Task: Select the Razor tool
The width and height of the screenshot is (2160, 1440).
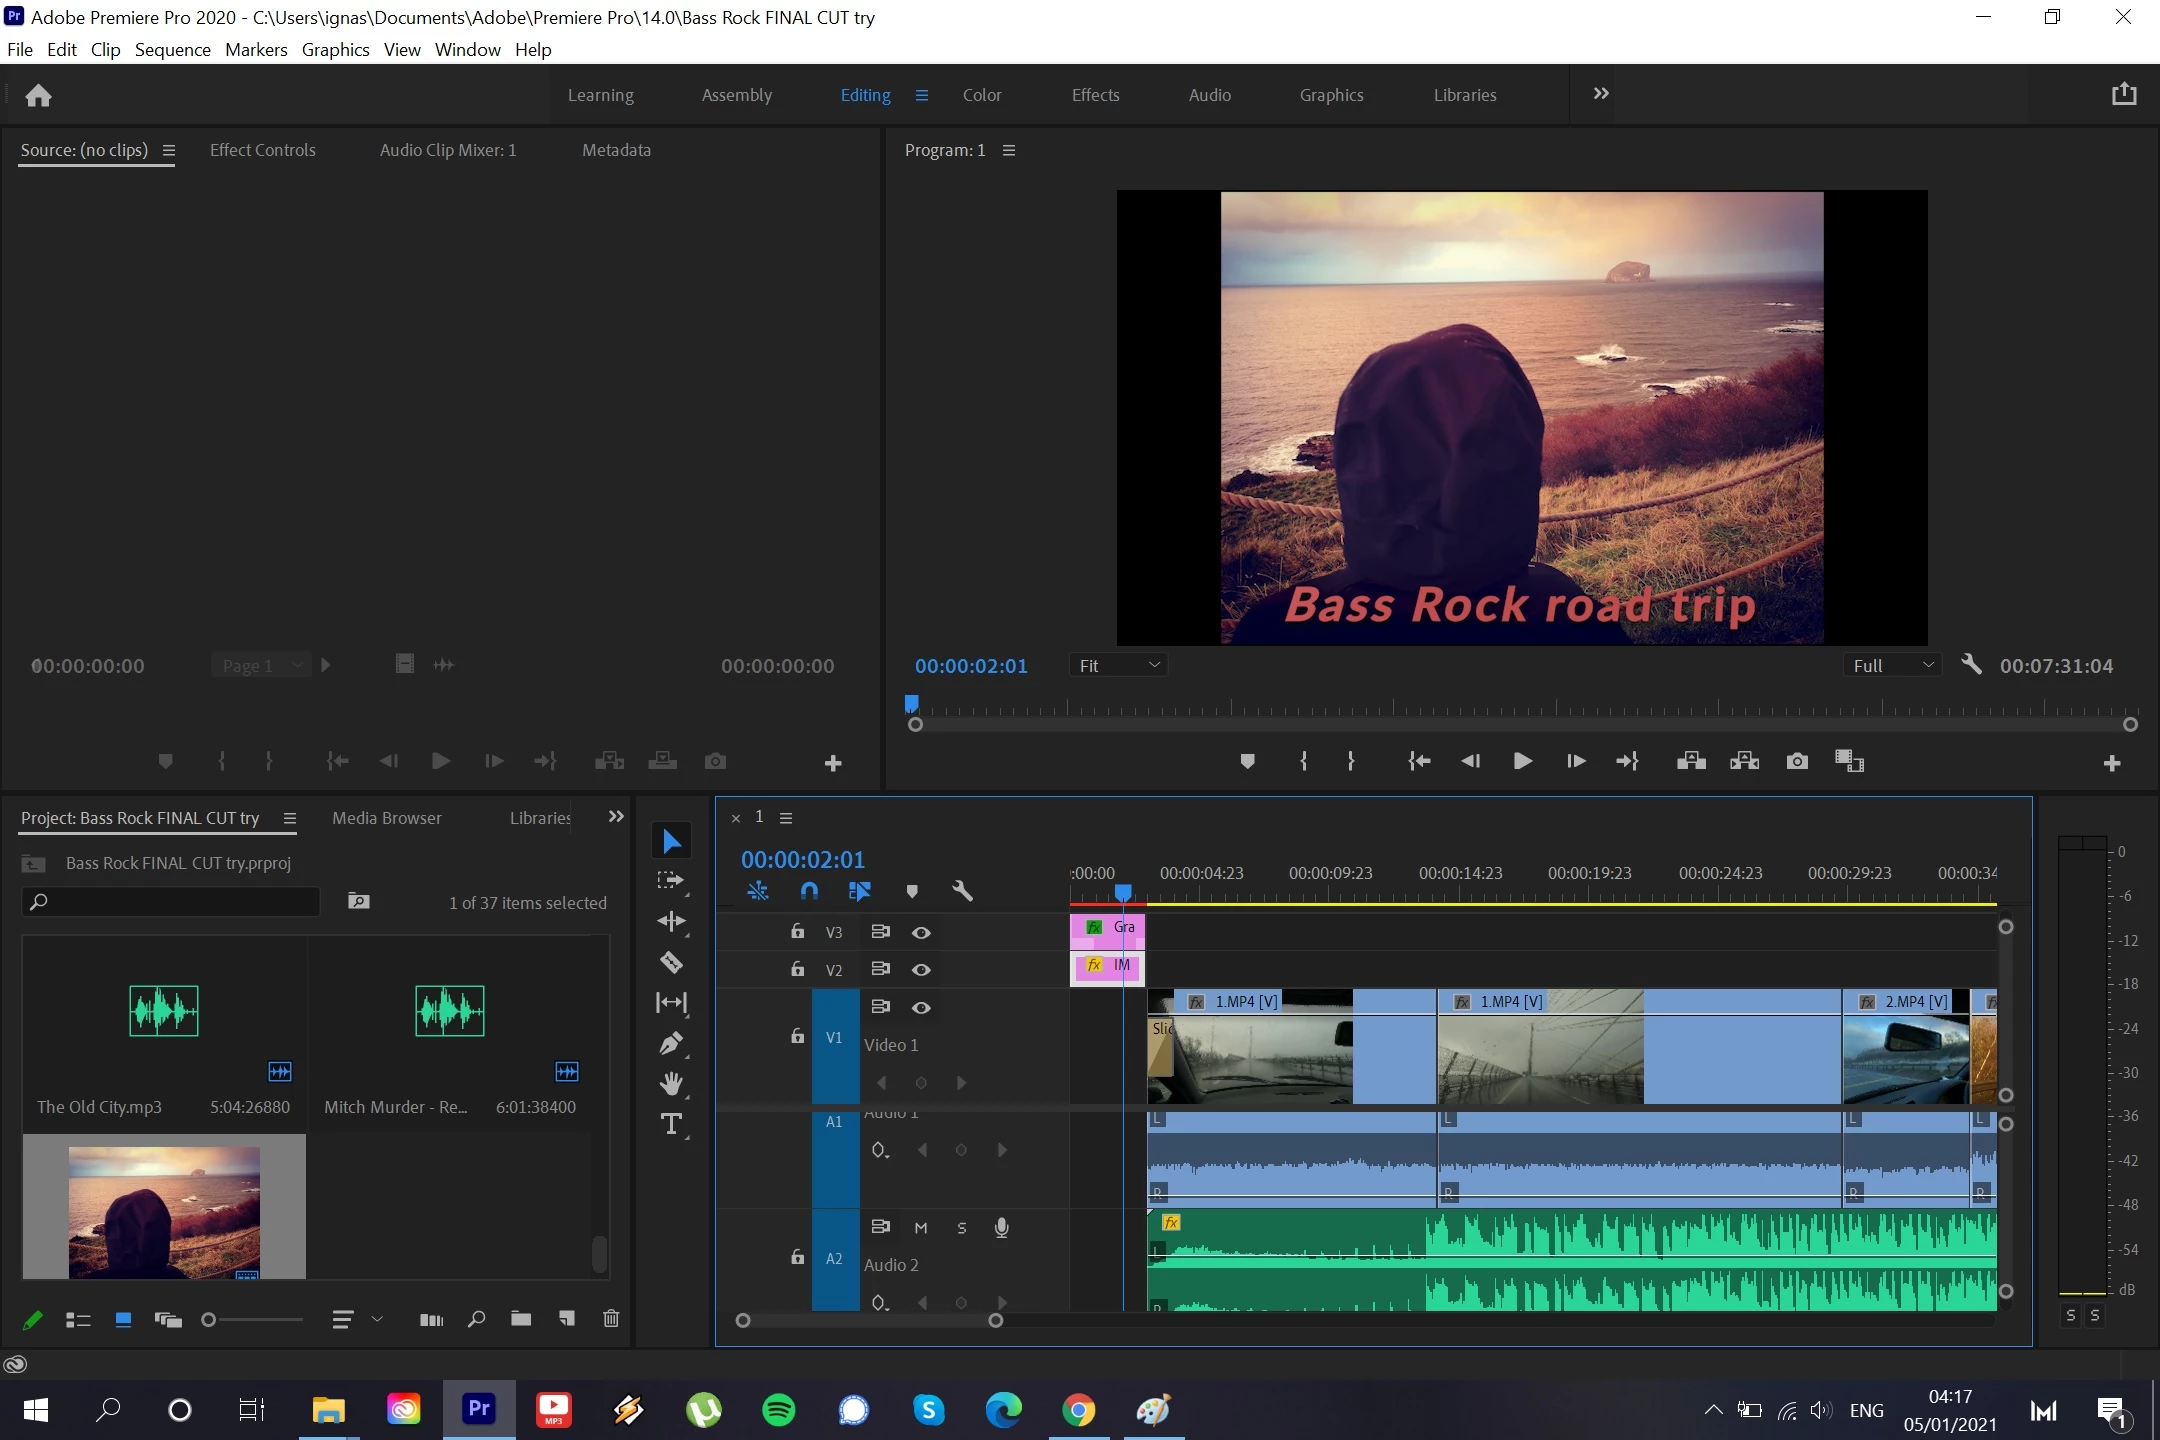Action: pyautogui.click(x=671, y=962)
